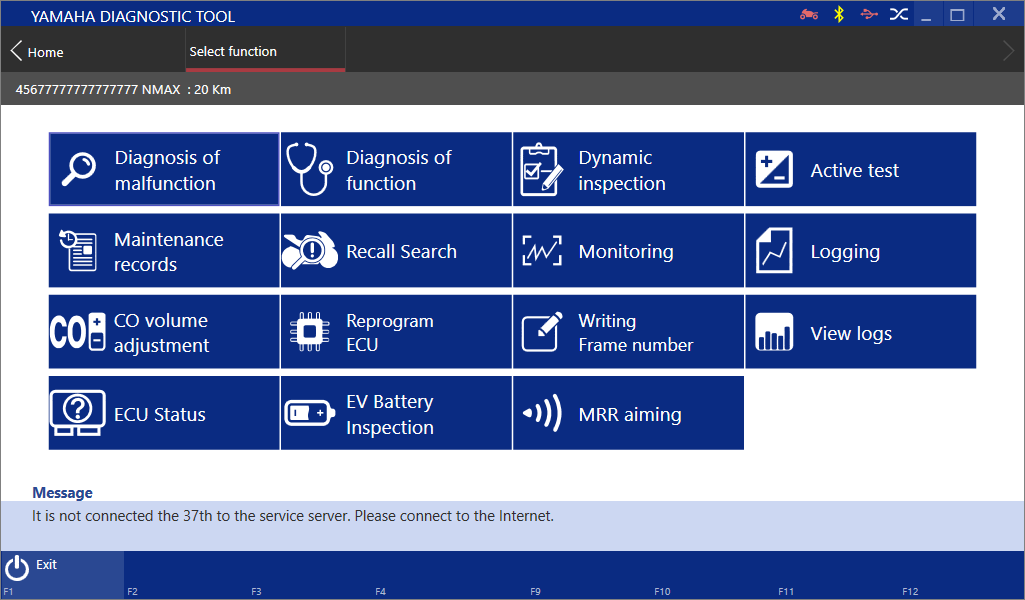This screenshot has height=600, width=1025.
Task: Choose Recall Search
Action: click(396, 250)
